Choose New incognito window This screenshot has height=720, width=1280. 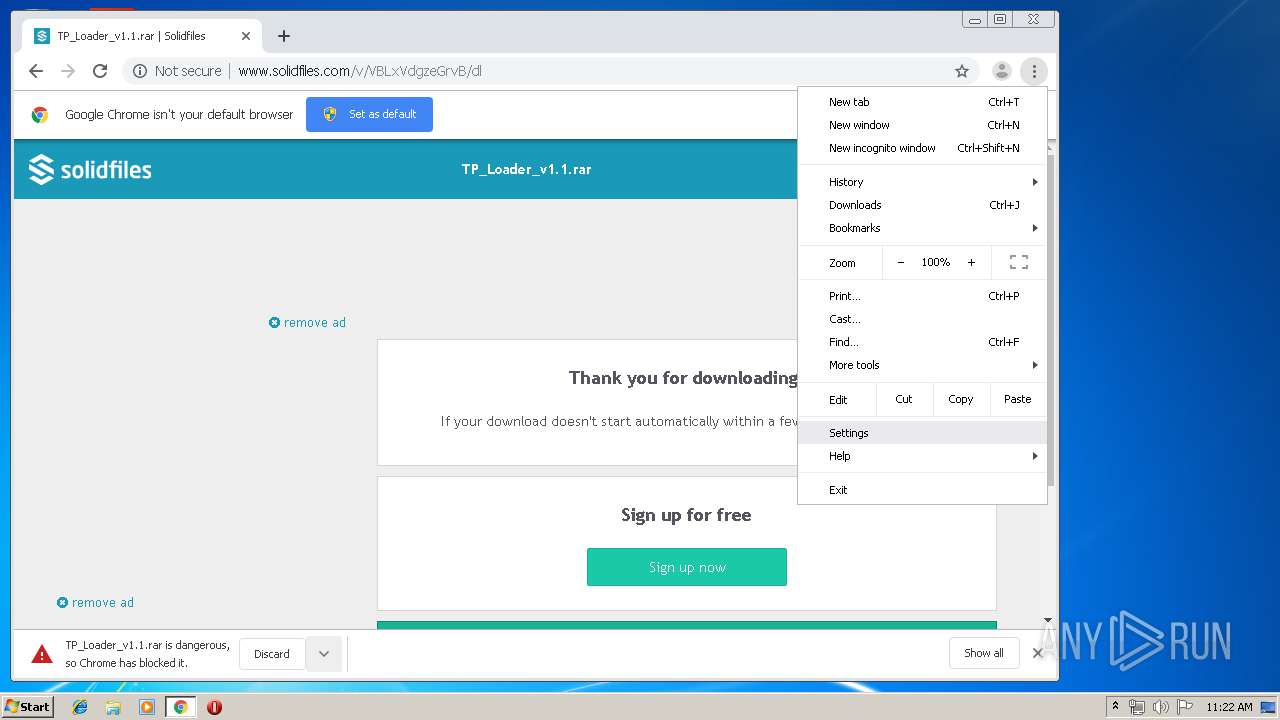[x=922, y=148]
